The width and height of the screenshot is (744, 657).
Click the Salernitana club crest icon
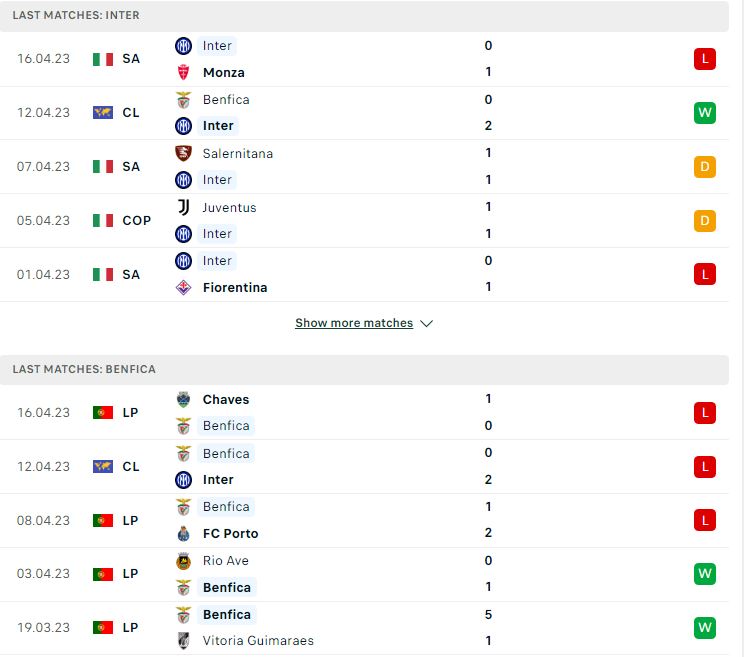point(183,153)
